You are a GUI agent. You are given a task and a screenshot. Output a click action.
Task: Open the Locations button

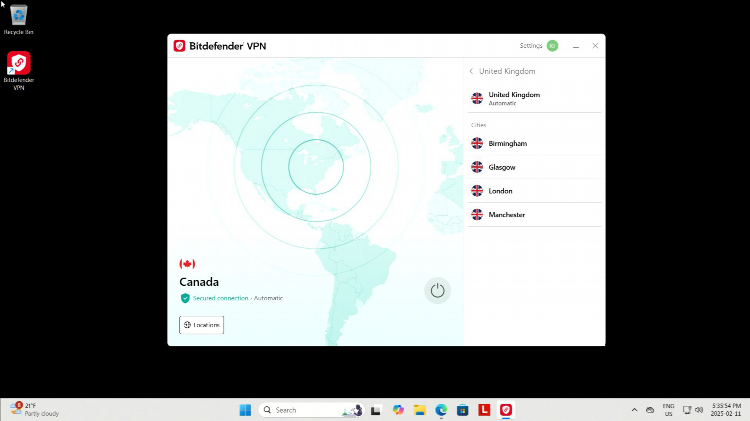[201, 325]
